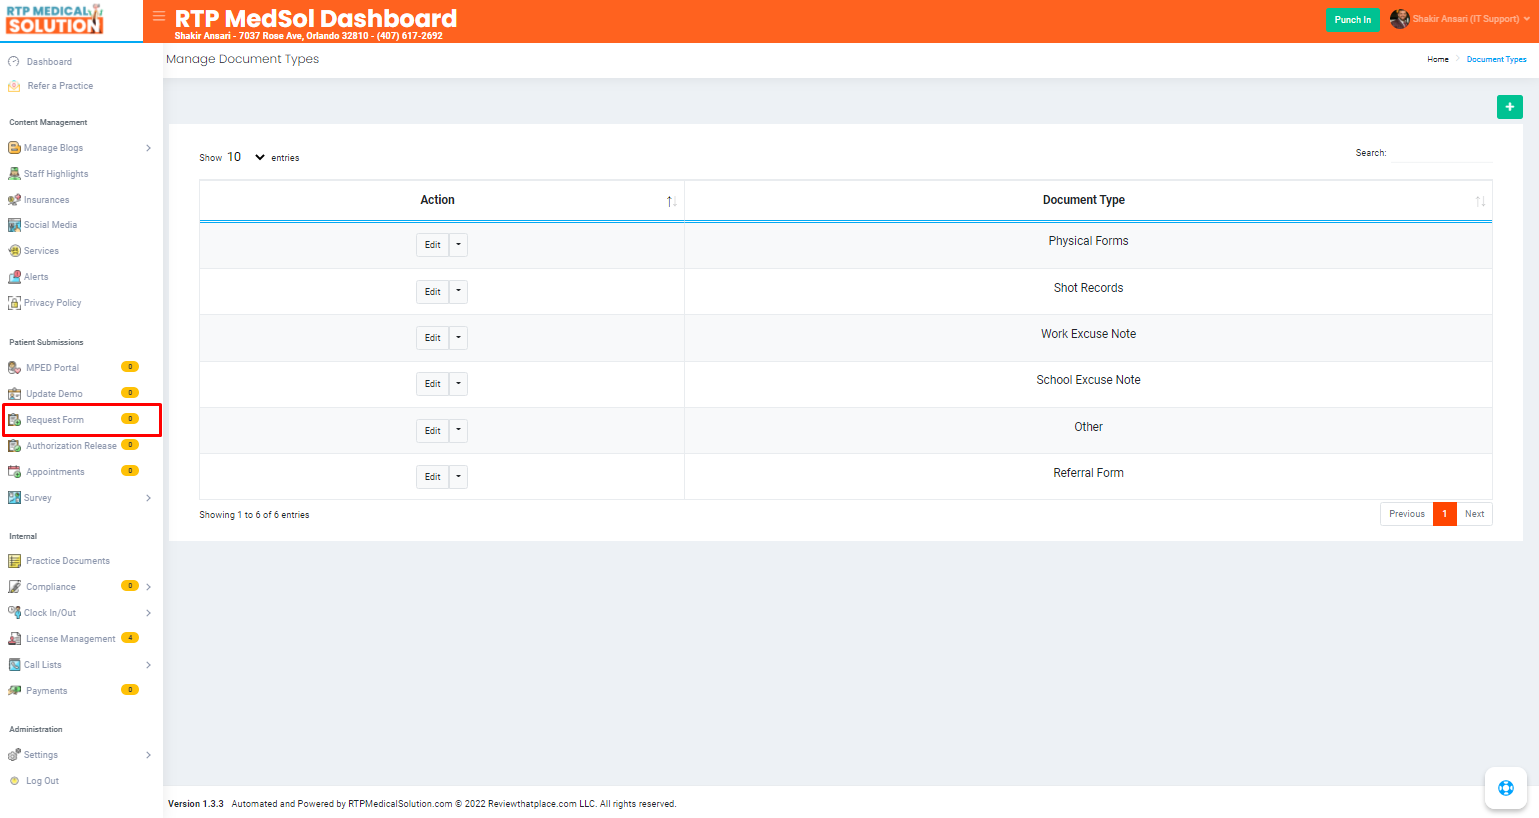This screenshot has height=818, width=1539.
Task: Click the Next pagination button
Action: tap(1474, 514)
